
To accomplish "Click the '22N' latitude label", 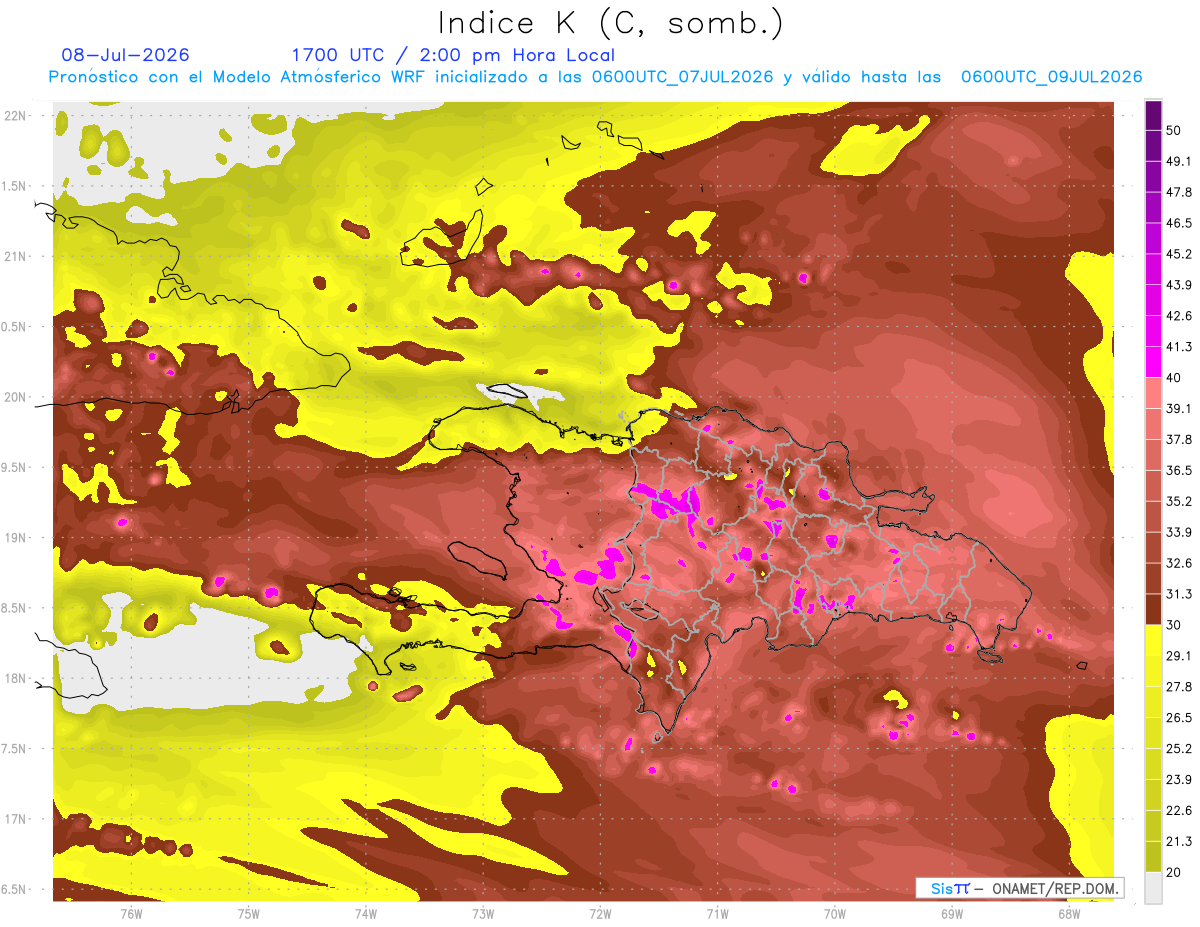I will [16, 116].
